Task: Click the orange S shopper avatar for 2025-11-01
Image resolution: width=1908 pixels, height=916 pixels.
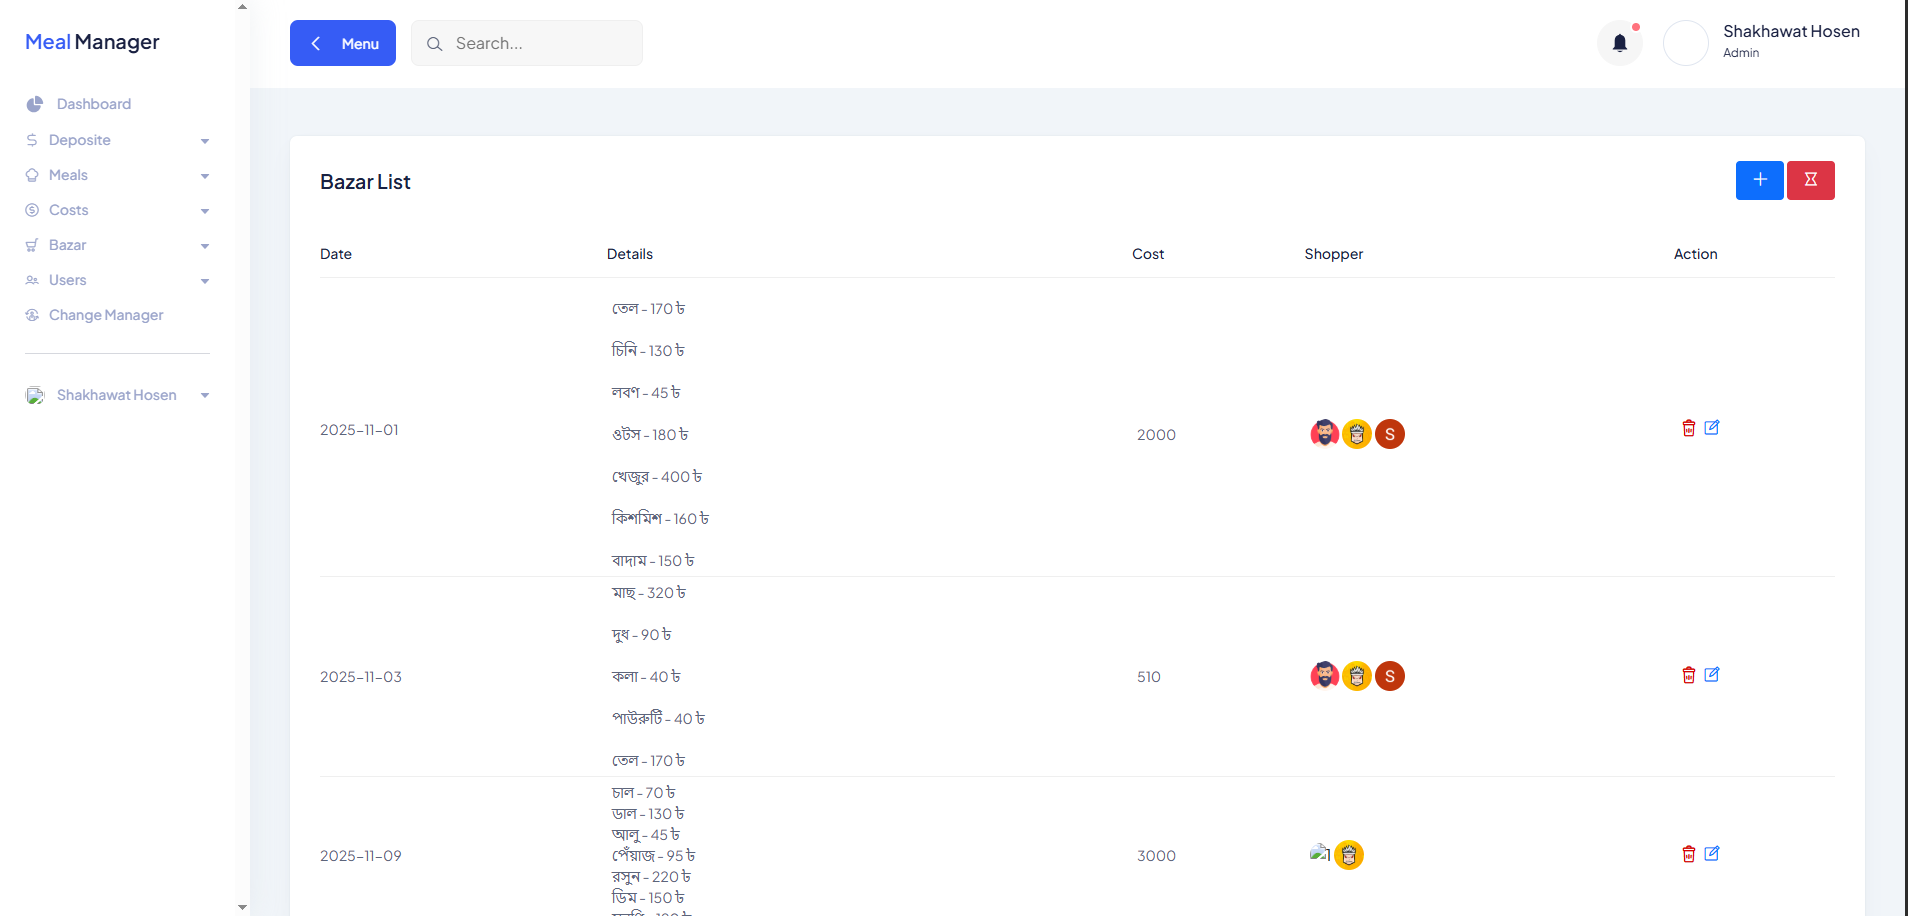Action: tap(1389, 434)
